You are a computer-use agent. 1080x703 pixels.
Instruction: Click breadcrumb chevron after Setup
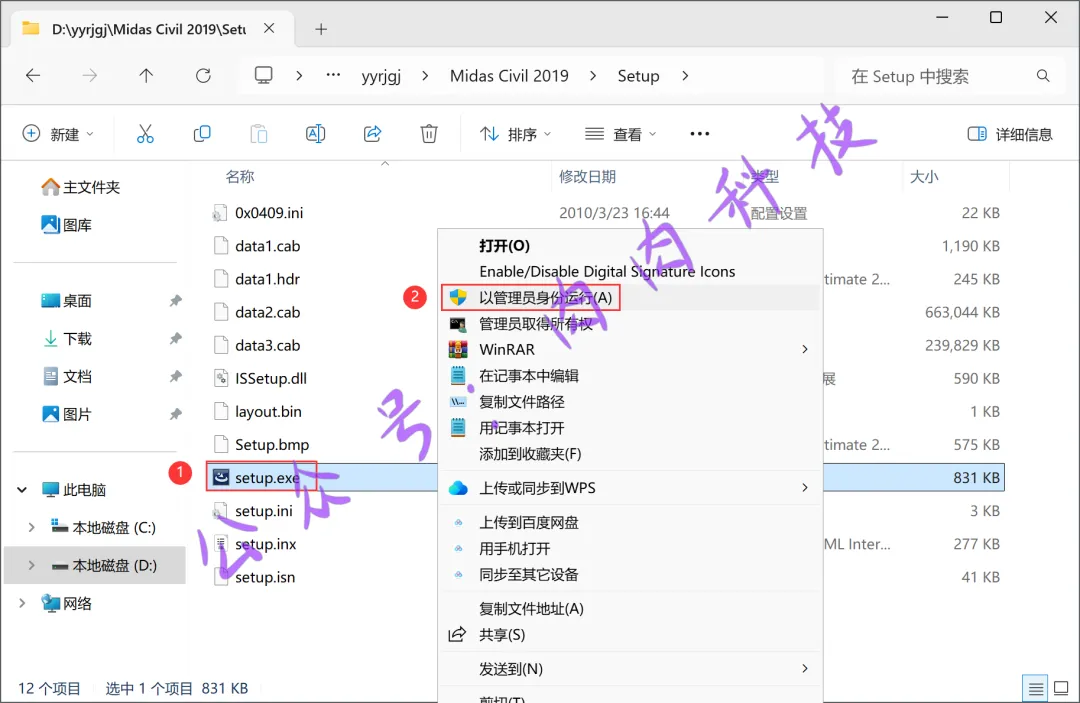tap(685, 76)
